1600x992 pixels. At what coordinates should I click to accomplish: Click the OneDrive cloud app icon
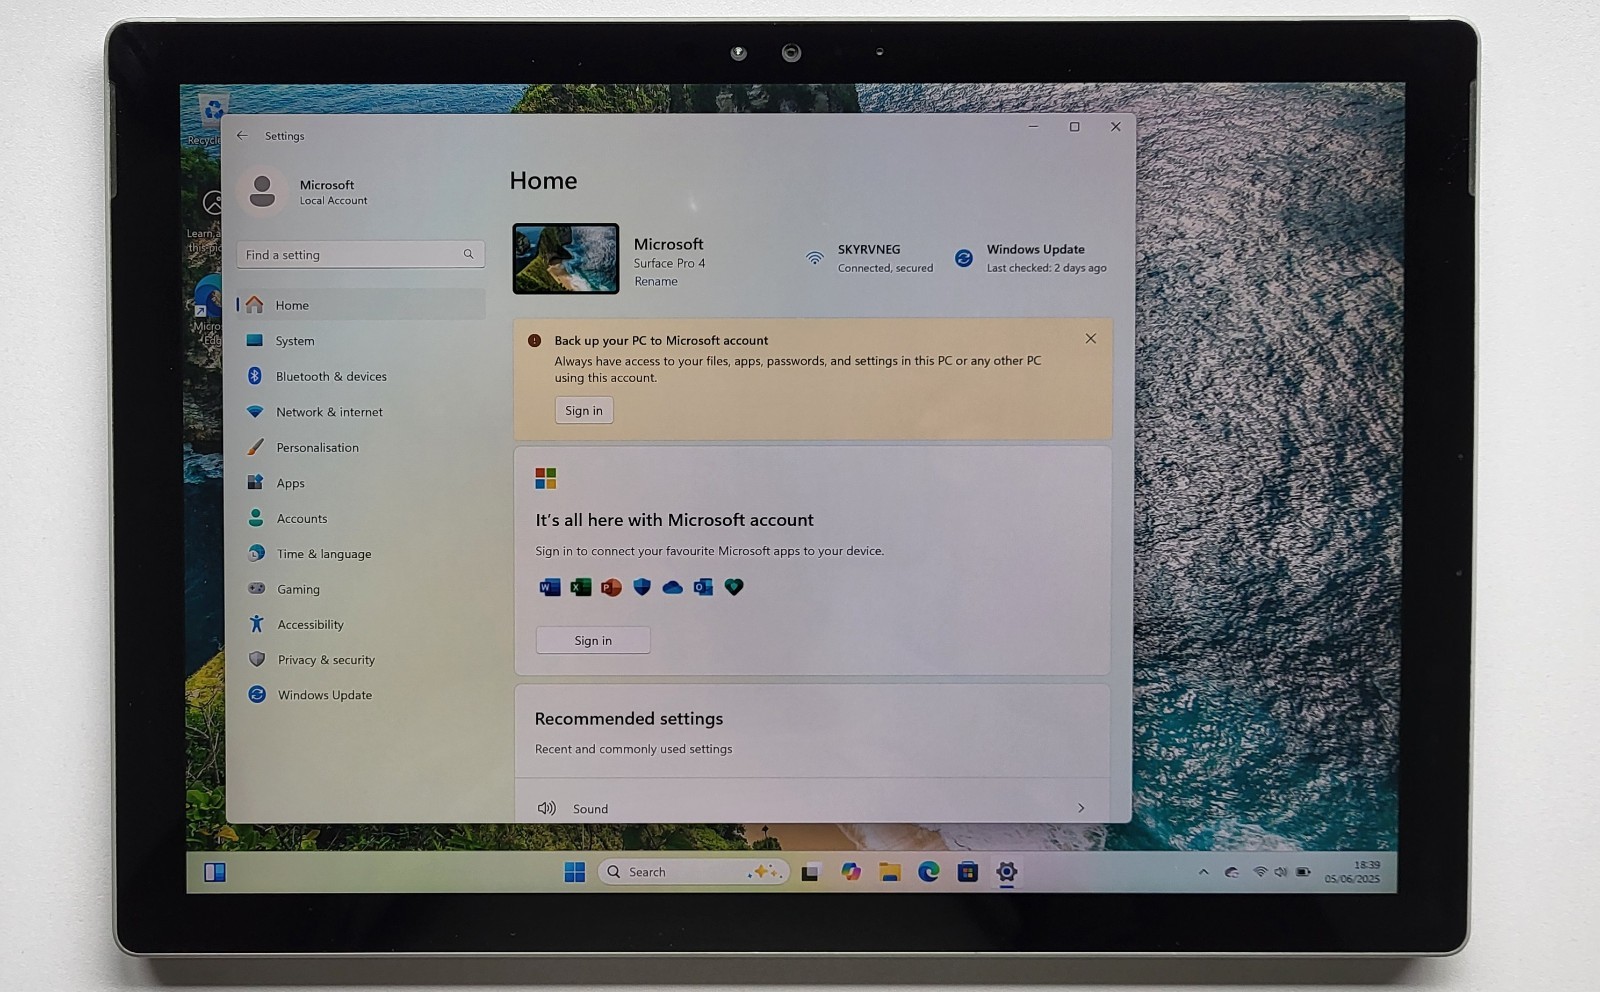coord(672,587)
